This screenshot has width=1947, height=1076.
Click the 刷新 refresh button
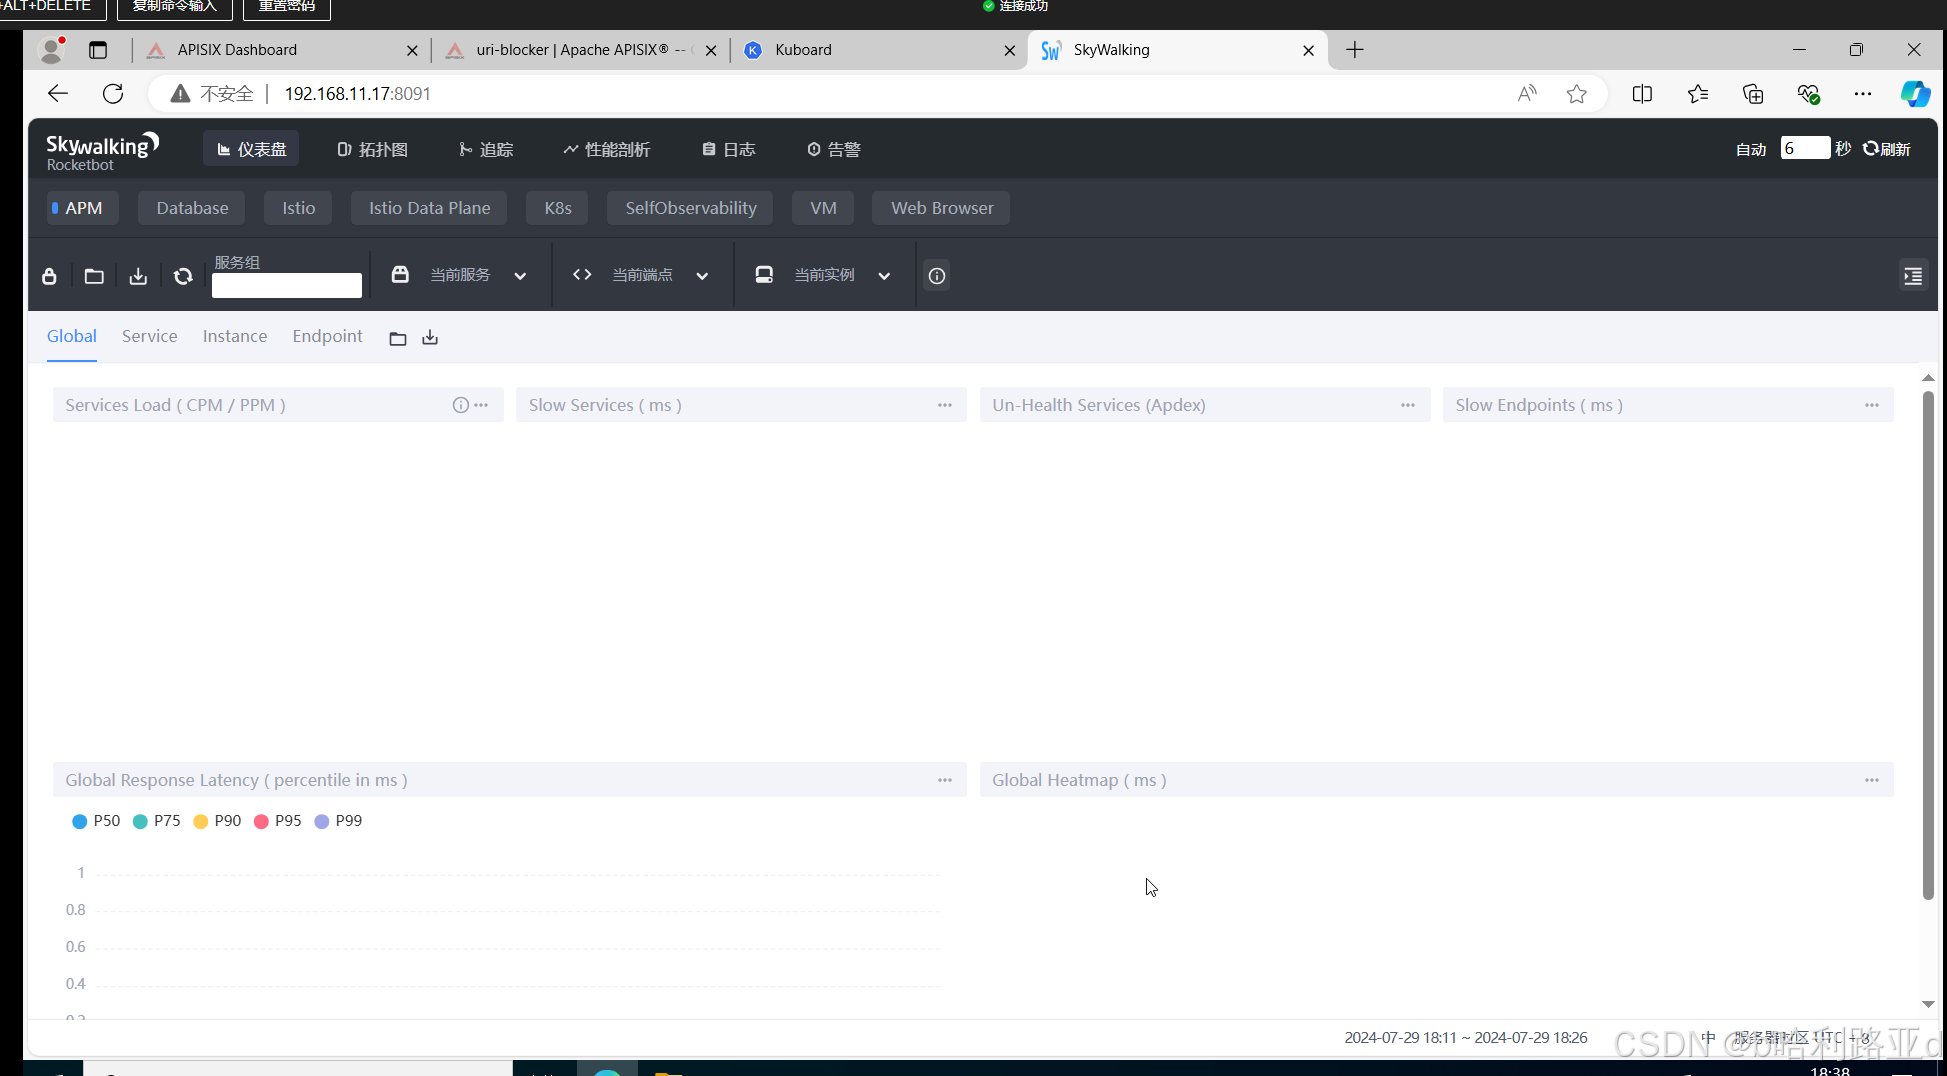tap(1887, 149)
